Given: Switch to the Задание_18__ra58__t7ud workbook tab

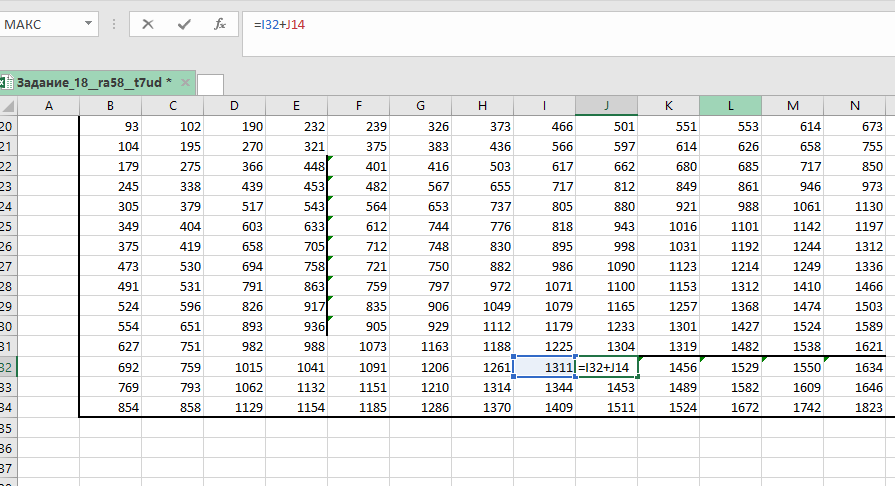Looking at the screenshot, I should click(90, 83).
